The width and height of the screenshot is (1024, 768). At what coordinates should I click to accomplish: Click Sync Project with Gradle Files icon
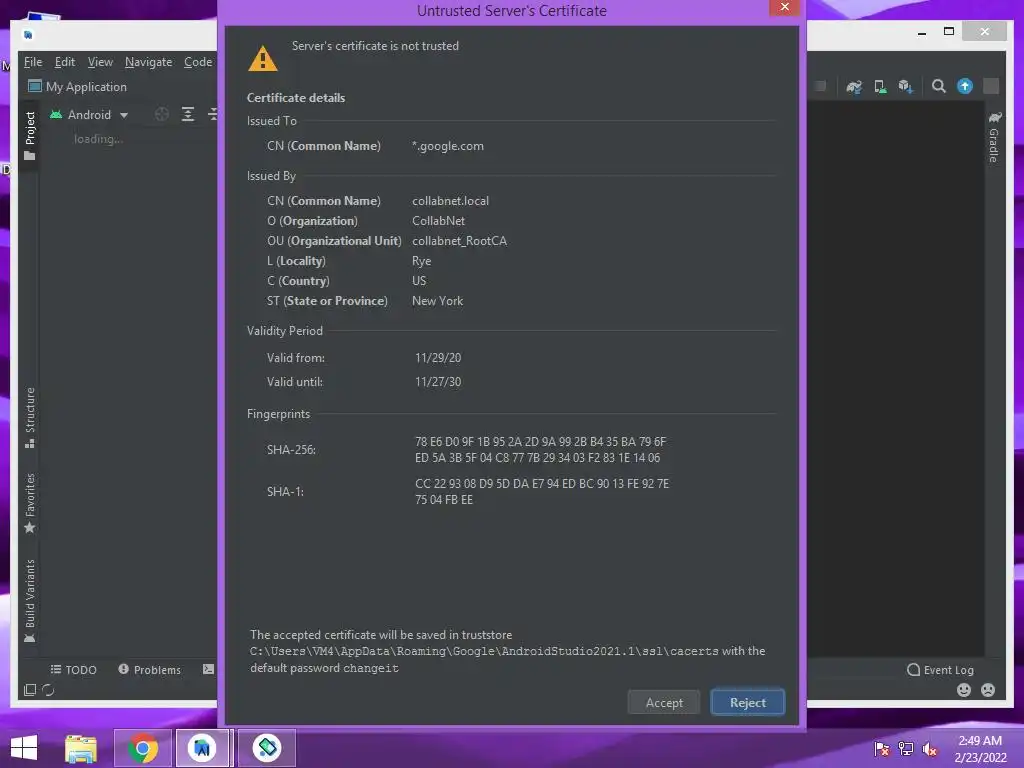[x=854, y=86]
